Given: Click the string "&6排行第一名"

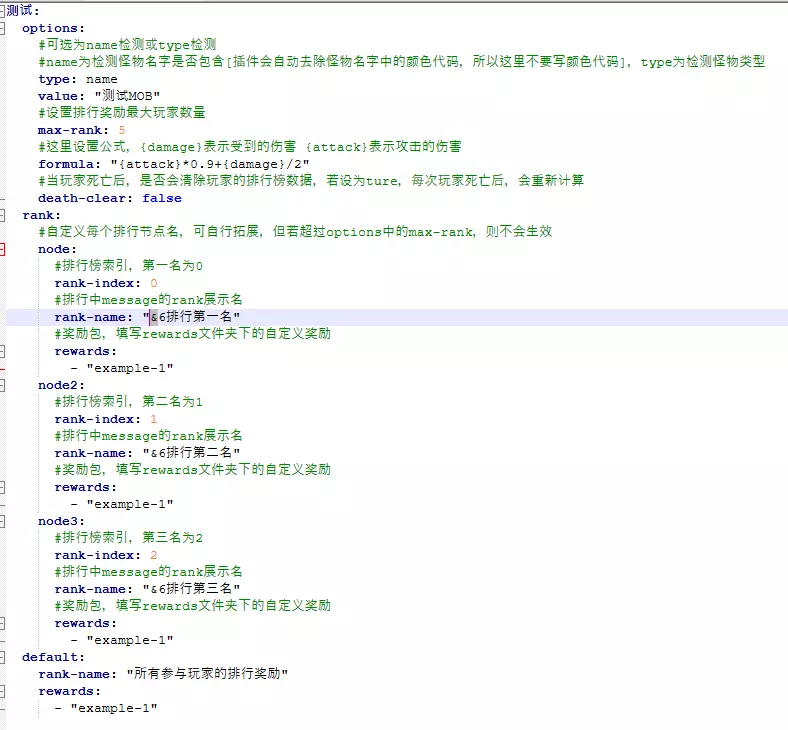Looking at the screenshot, I should point(191,317).
